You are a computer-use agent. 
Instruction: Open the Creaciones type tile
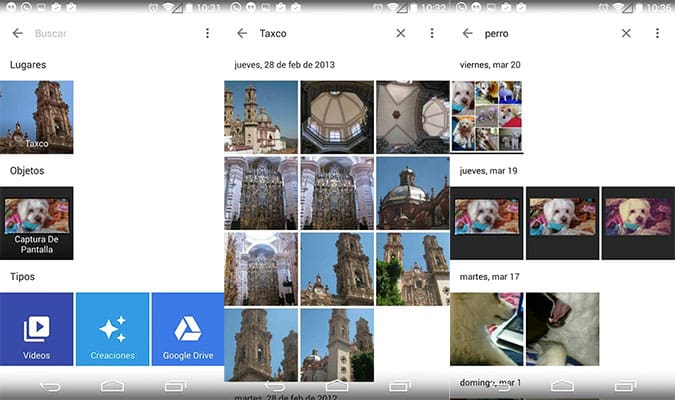pos(112,329)
